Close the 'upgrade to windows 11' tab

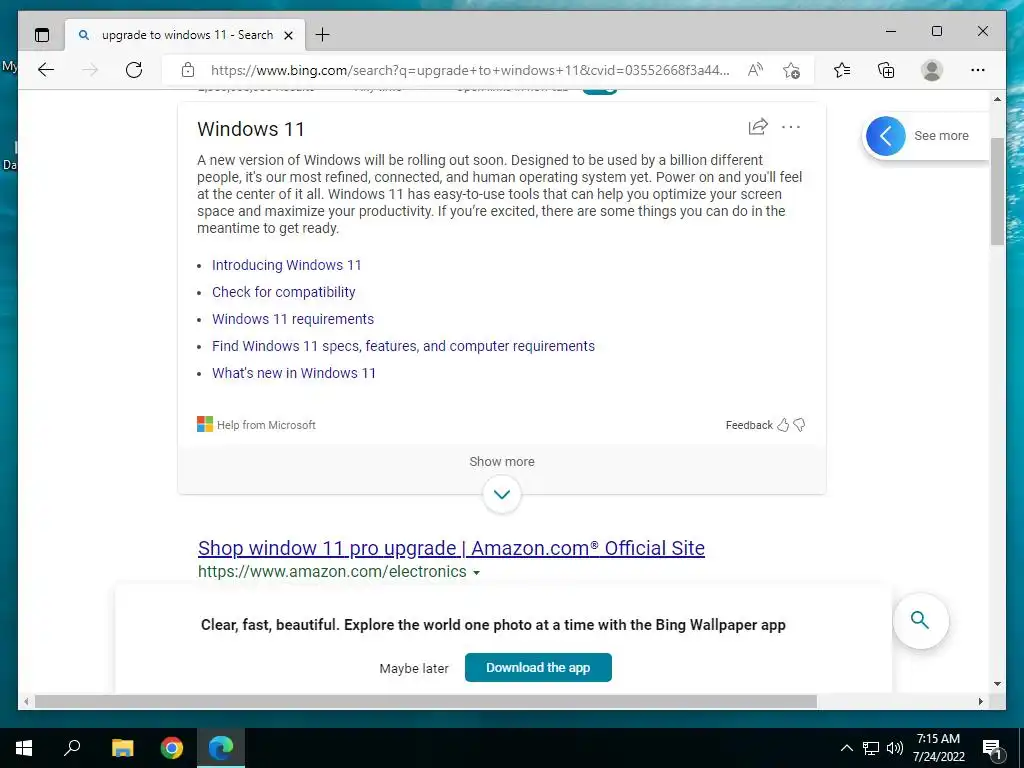pyautogui.click(x=288, y=35)
